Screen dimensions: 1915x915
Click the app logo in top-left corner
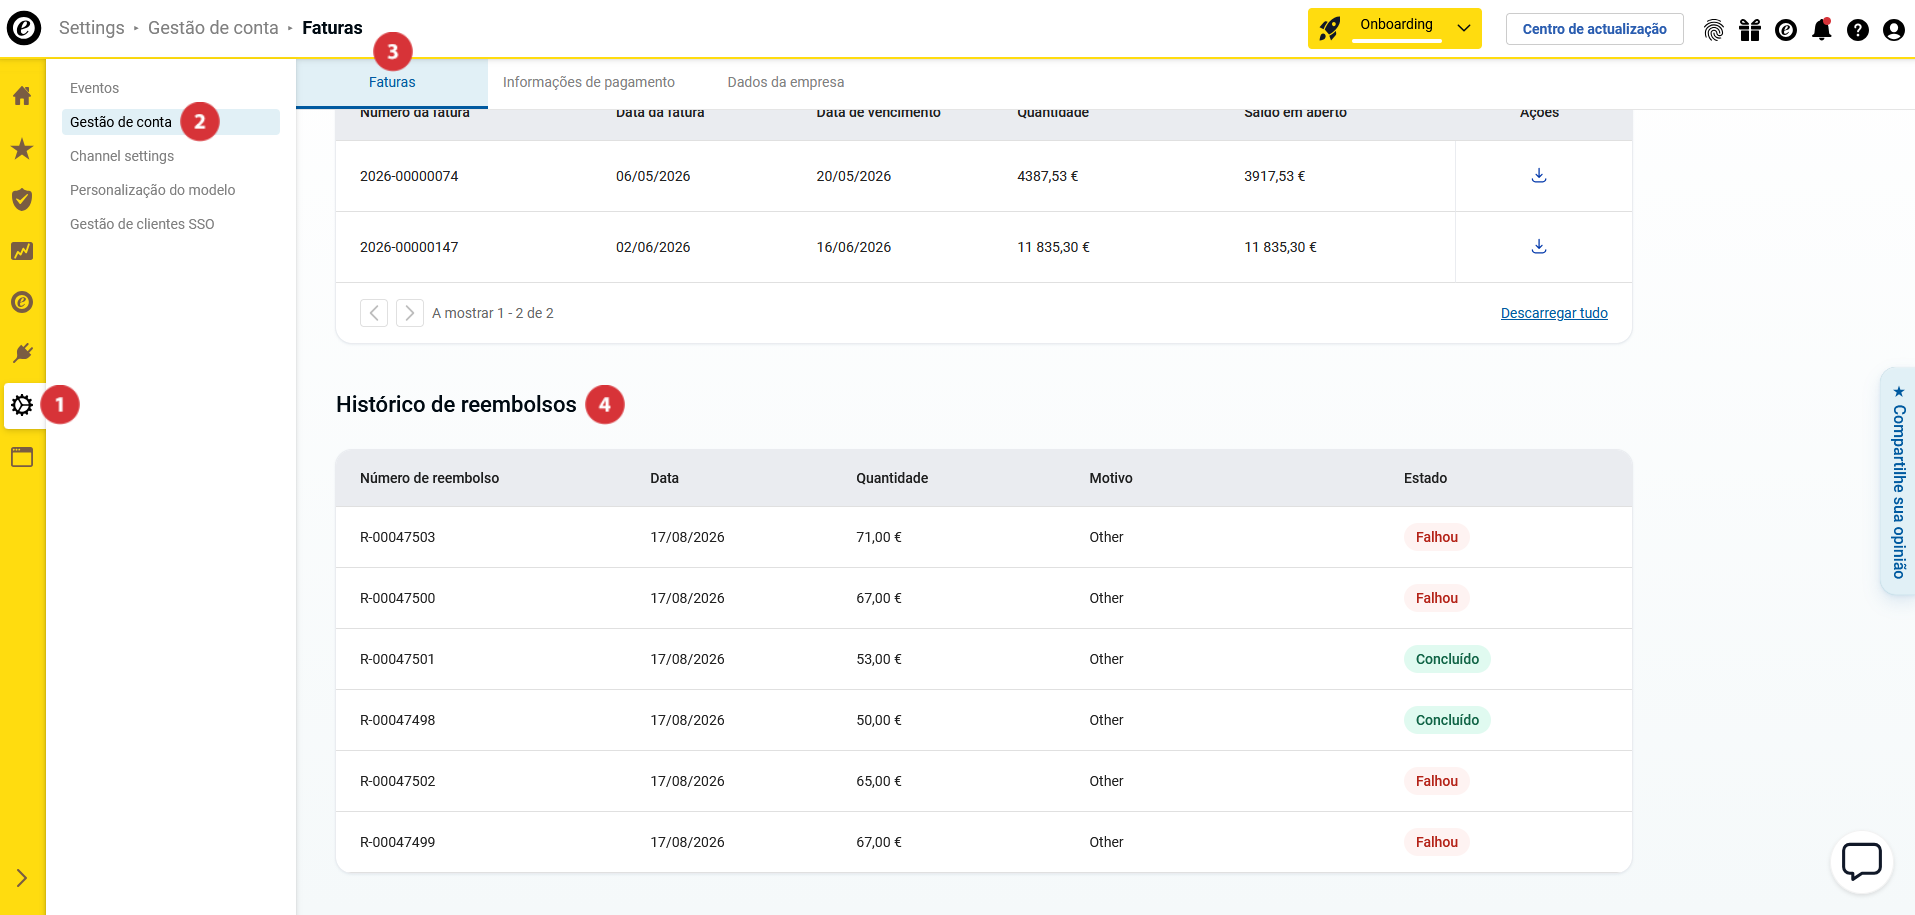24,28
